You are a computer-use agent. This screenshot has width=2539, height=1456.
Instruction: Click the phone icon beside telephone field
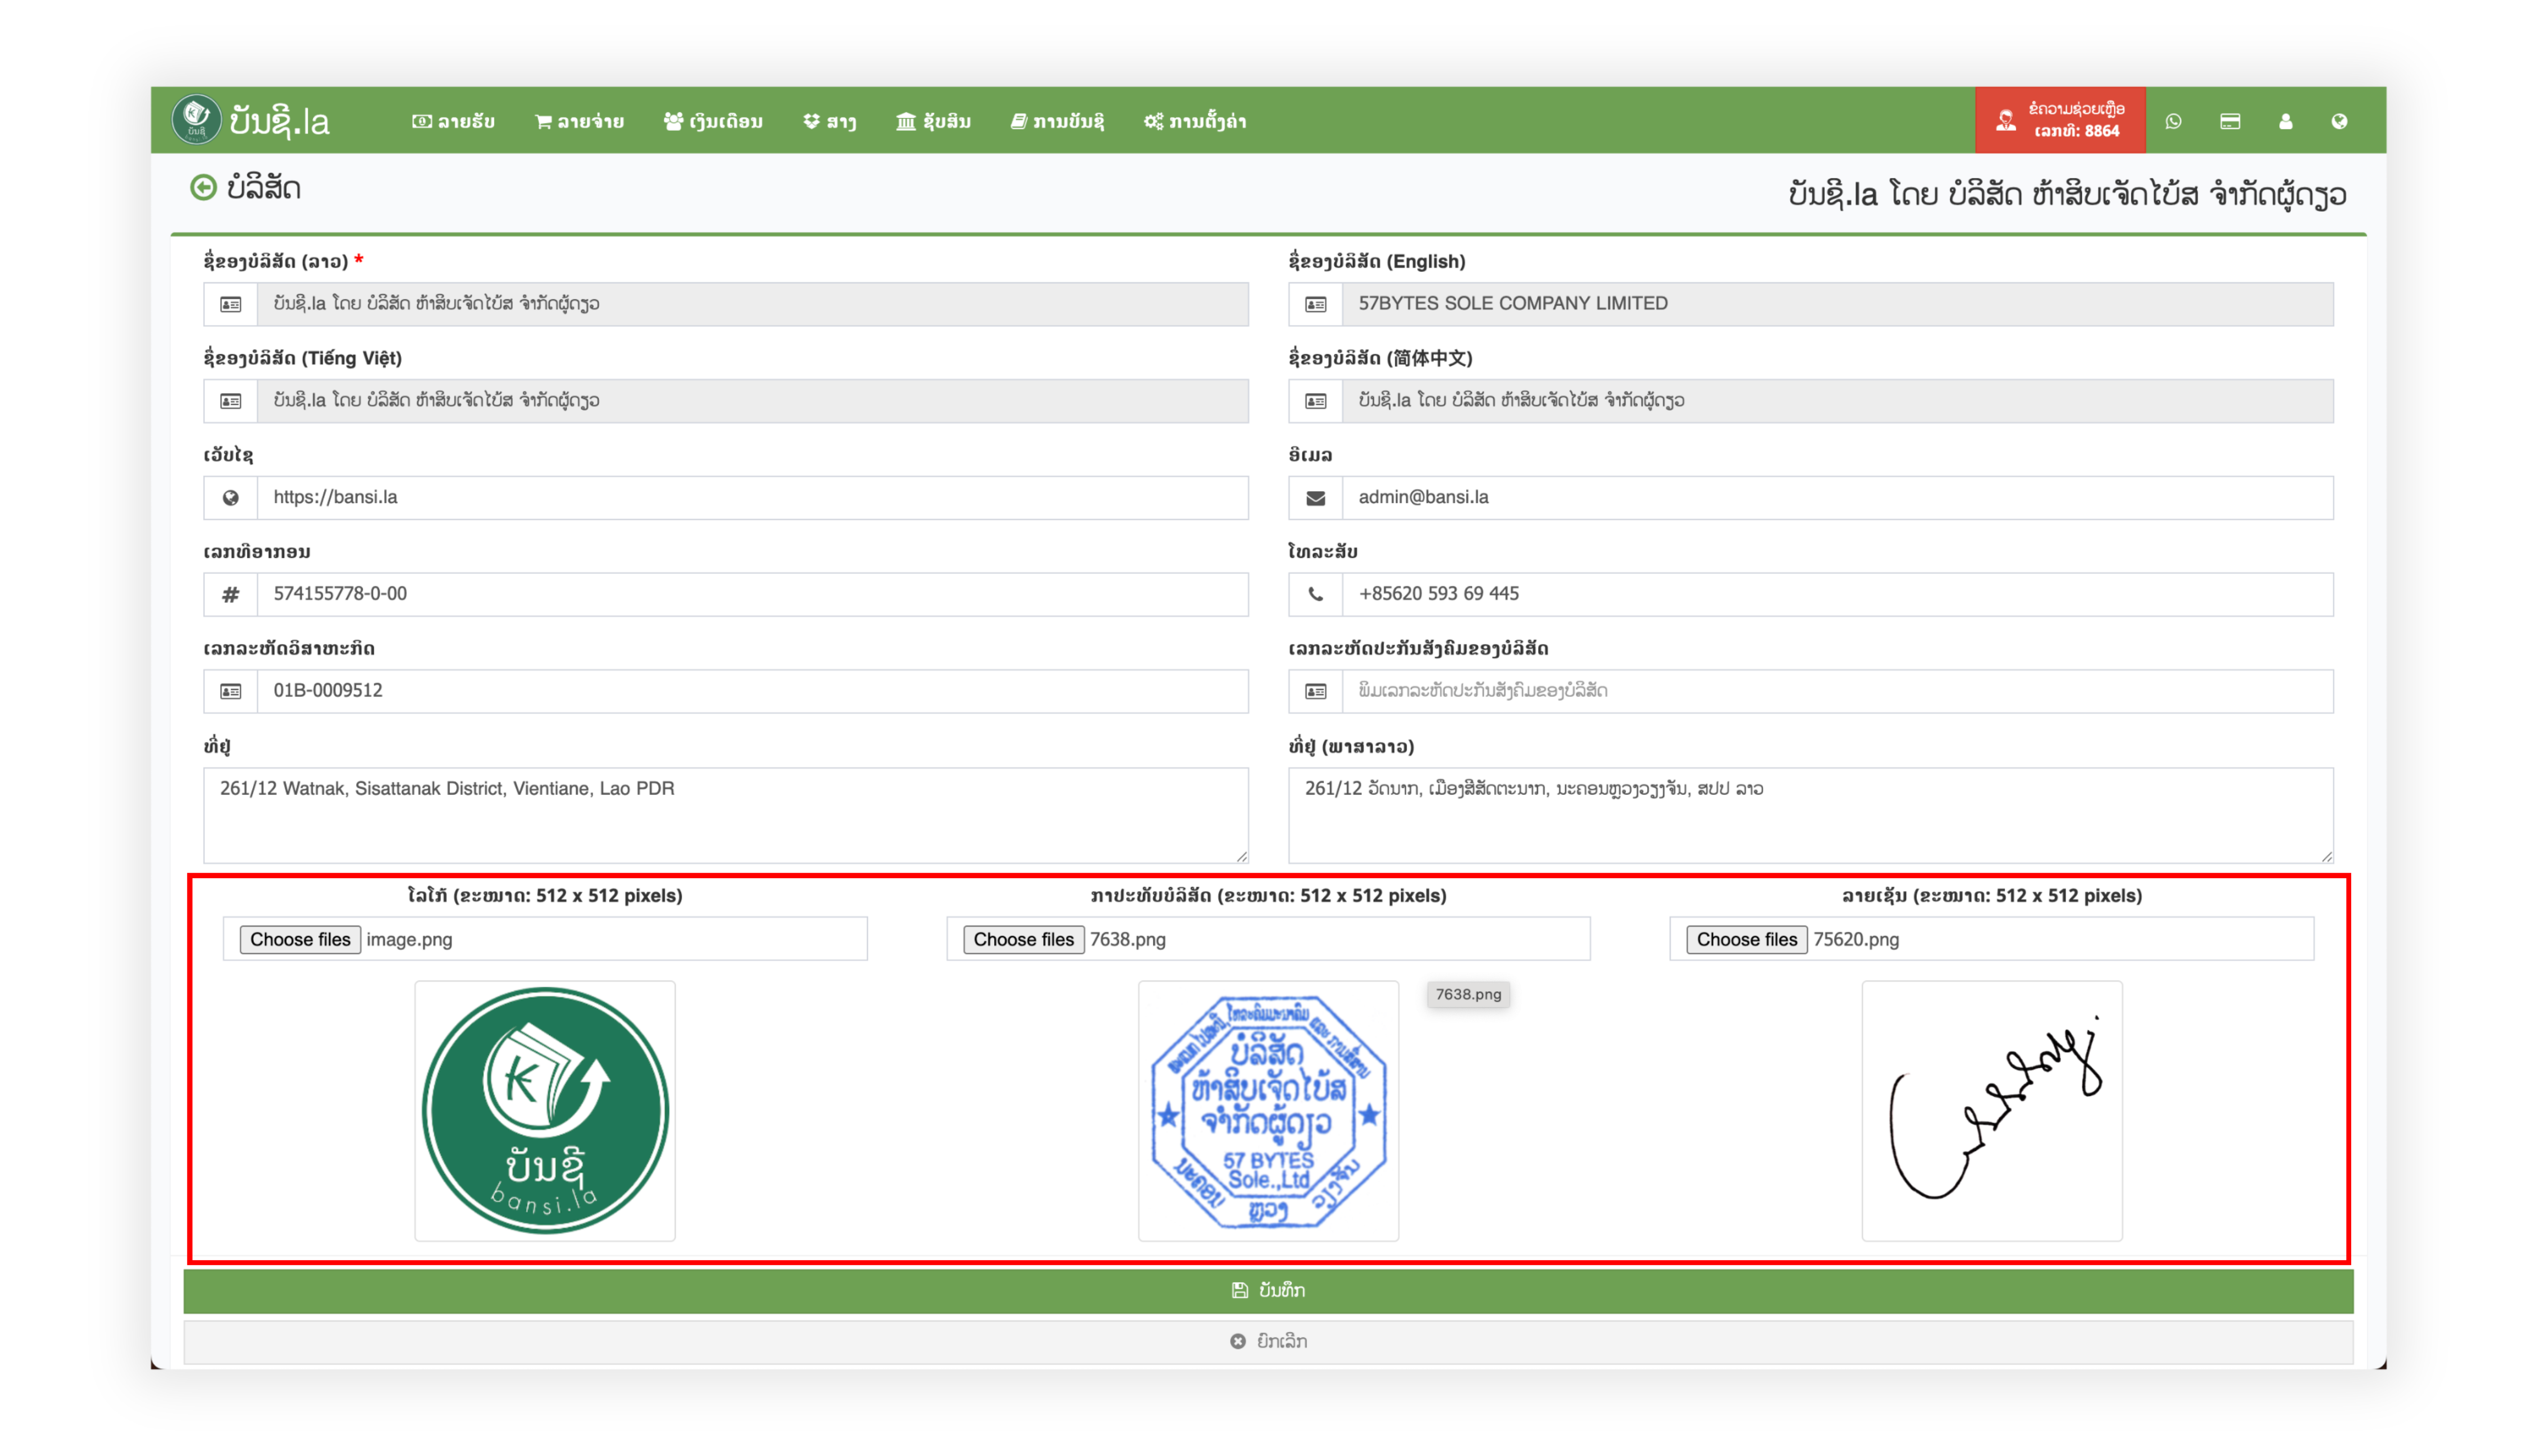pos(1315,595)
